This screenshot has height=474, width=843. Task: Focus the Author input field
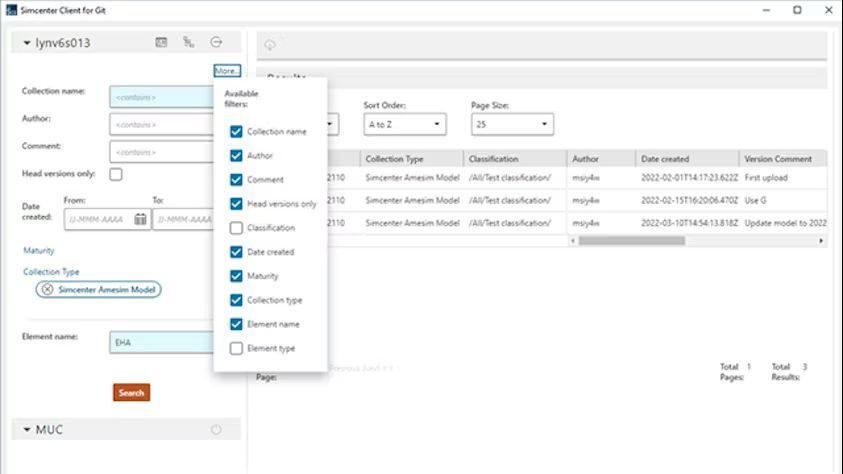tap(161, 125)
